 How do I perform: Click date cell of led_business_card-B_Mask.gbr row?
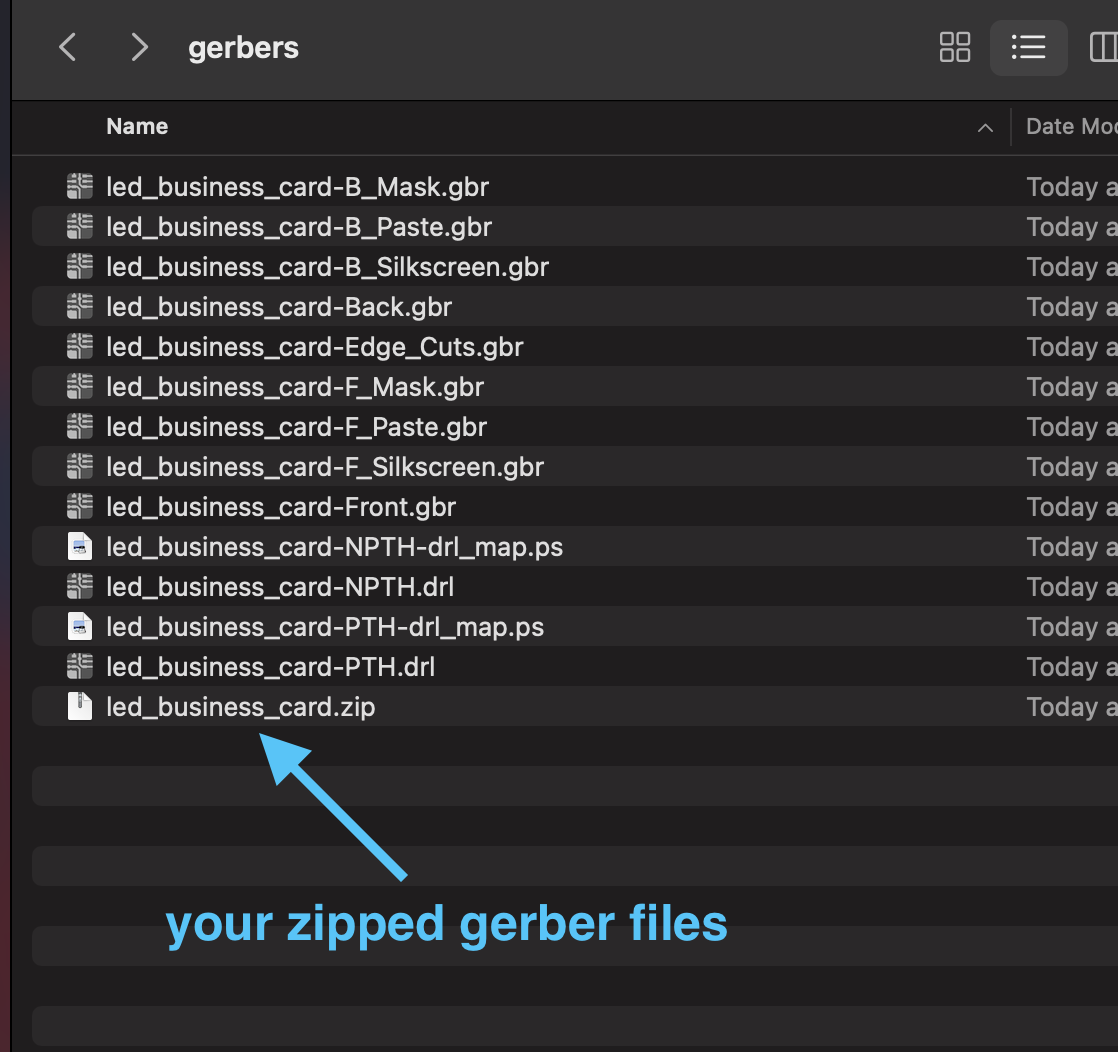pyautogui.click(x=1072, y=187)
